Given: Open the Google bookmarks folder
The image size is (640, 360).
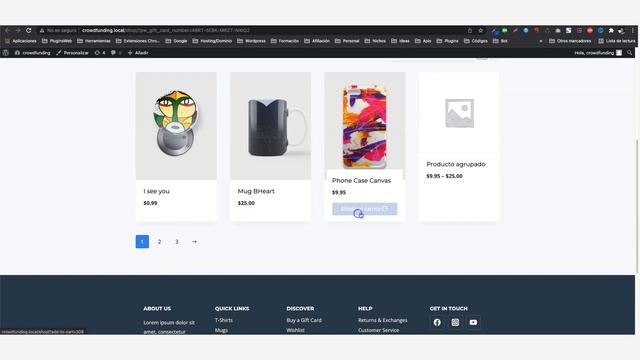Looking at the screenshot, I should tap(176, 41).
